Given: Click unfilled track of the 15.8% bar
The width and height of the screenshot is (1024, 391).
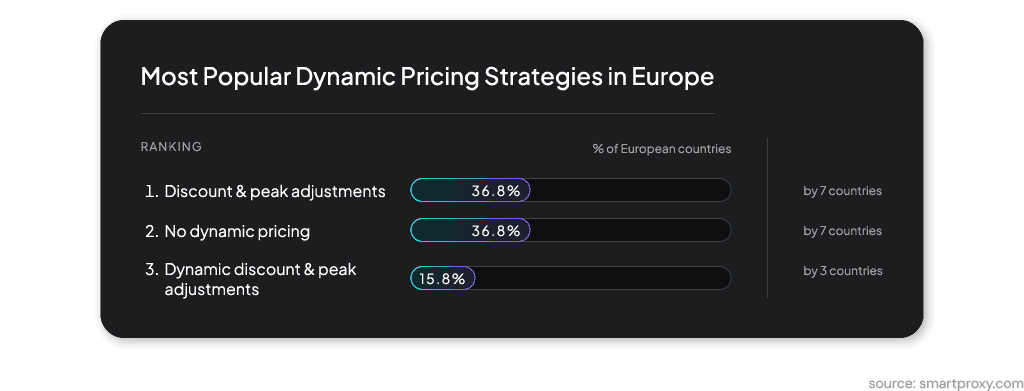Looking at the screenshot, I should click(x=603, y=278).
